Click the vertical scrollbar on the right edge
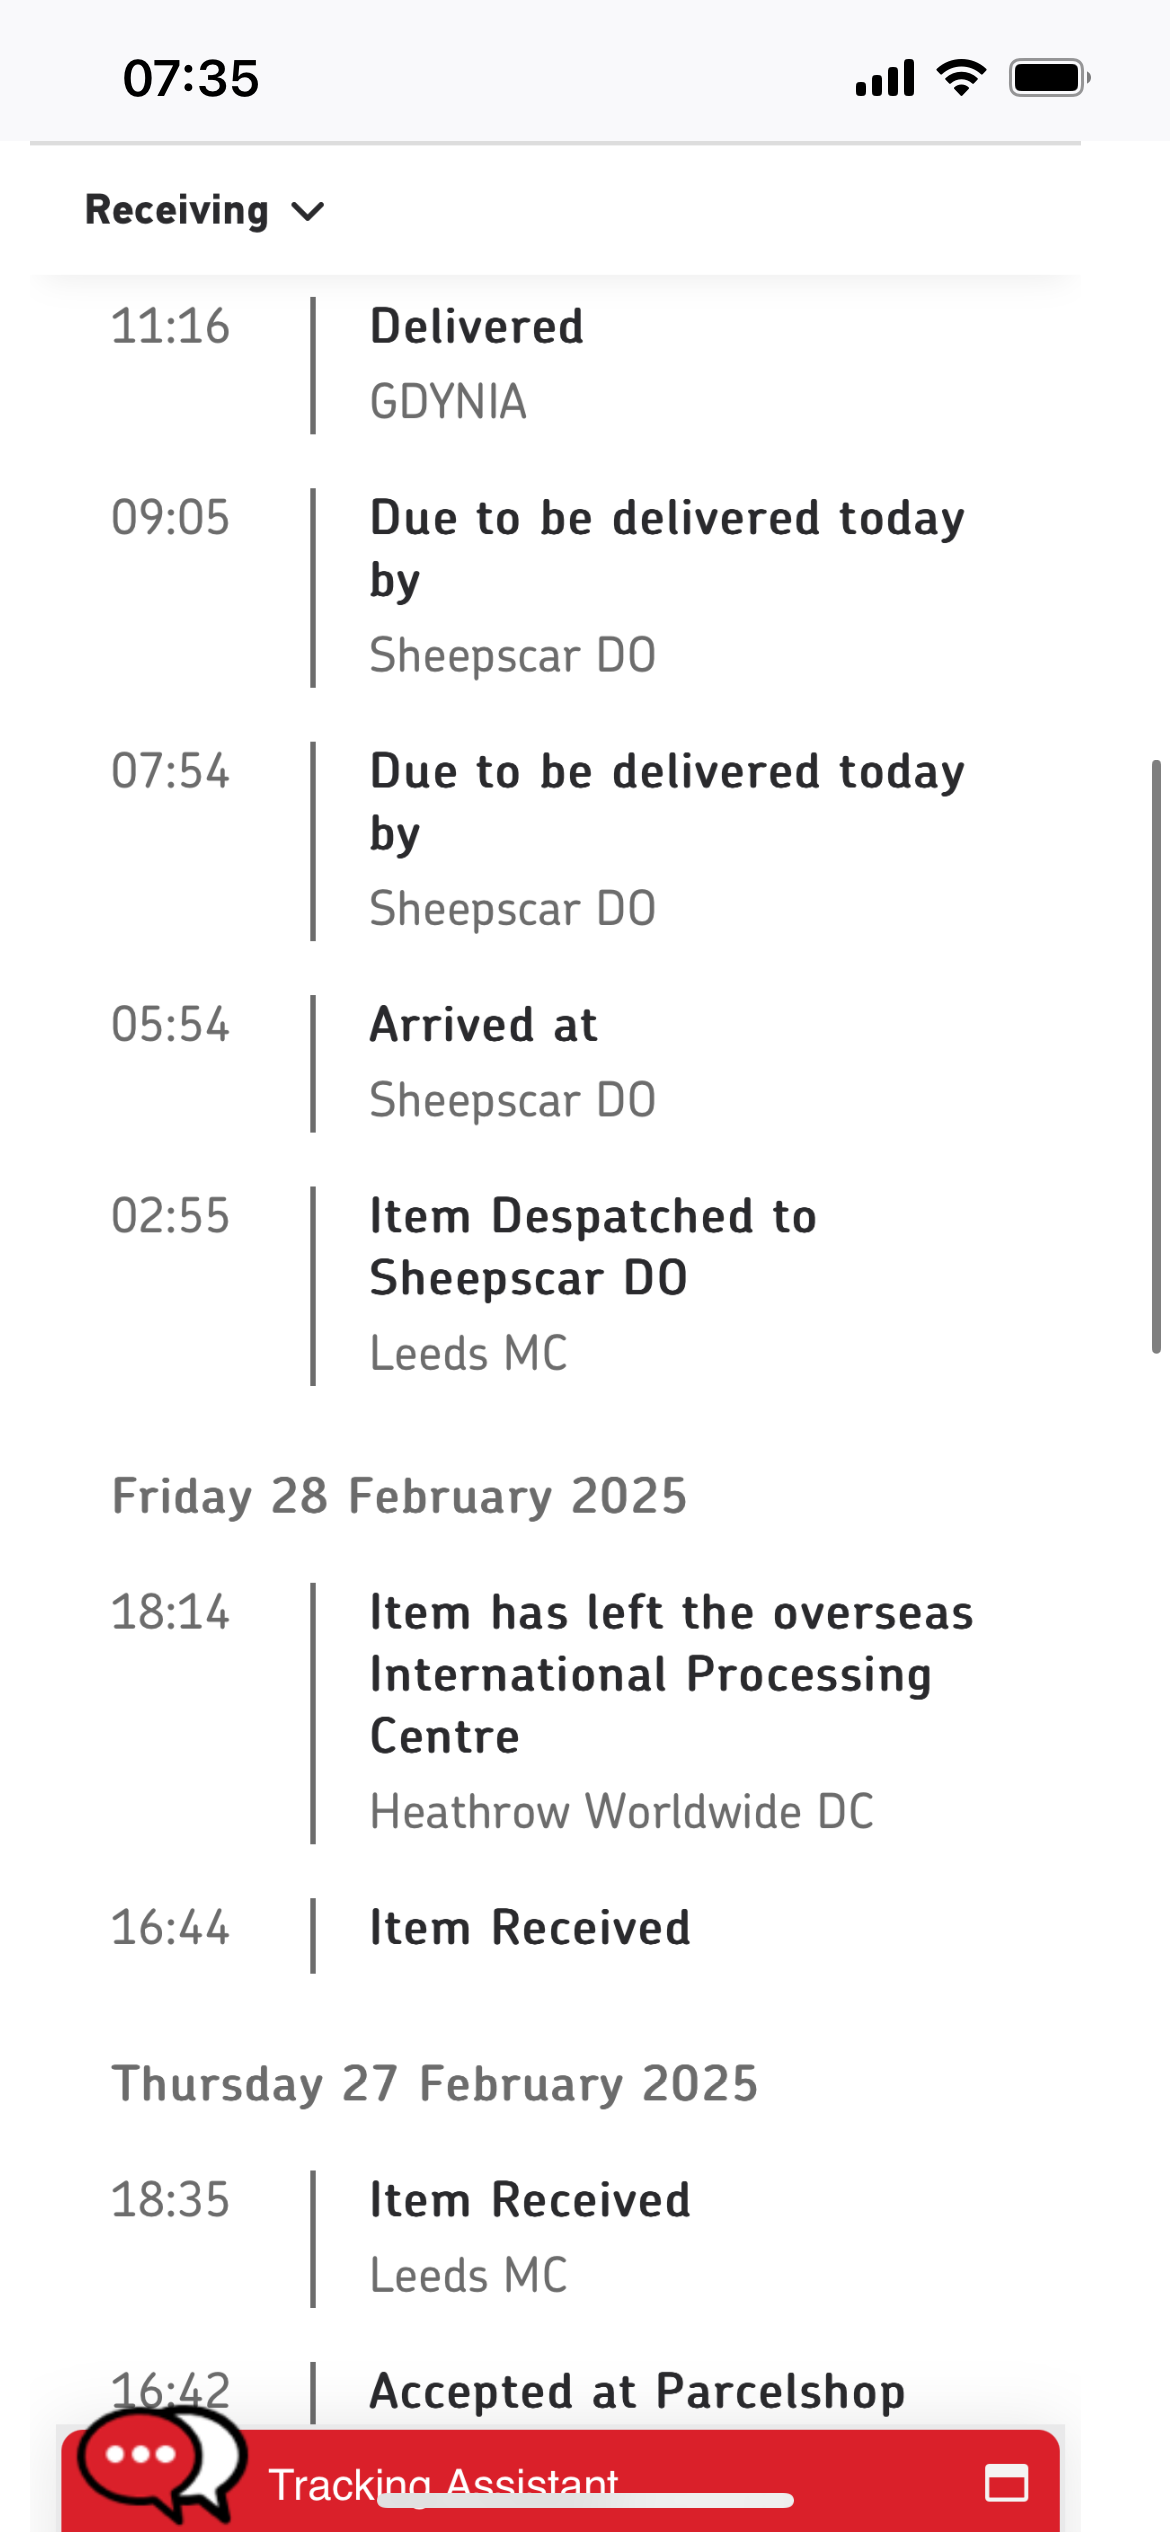Image resolution: width=1170 pixels, height=2532 pixels. (1156, 1056)
